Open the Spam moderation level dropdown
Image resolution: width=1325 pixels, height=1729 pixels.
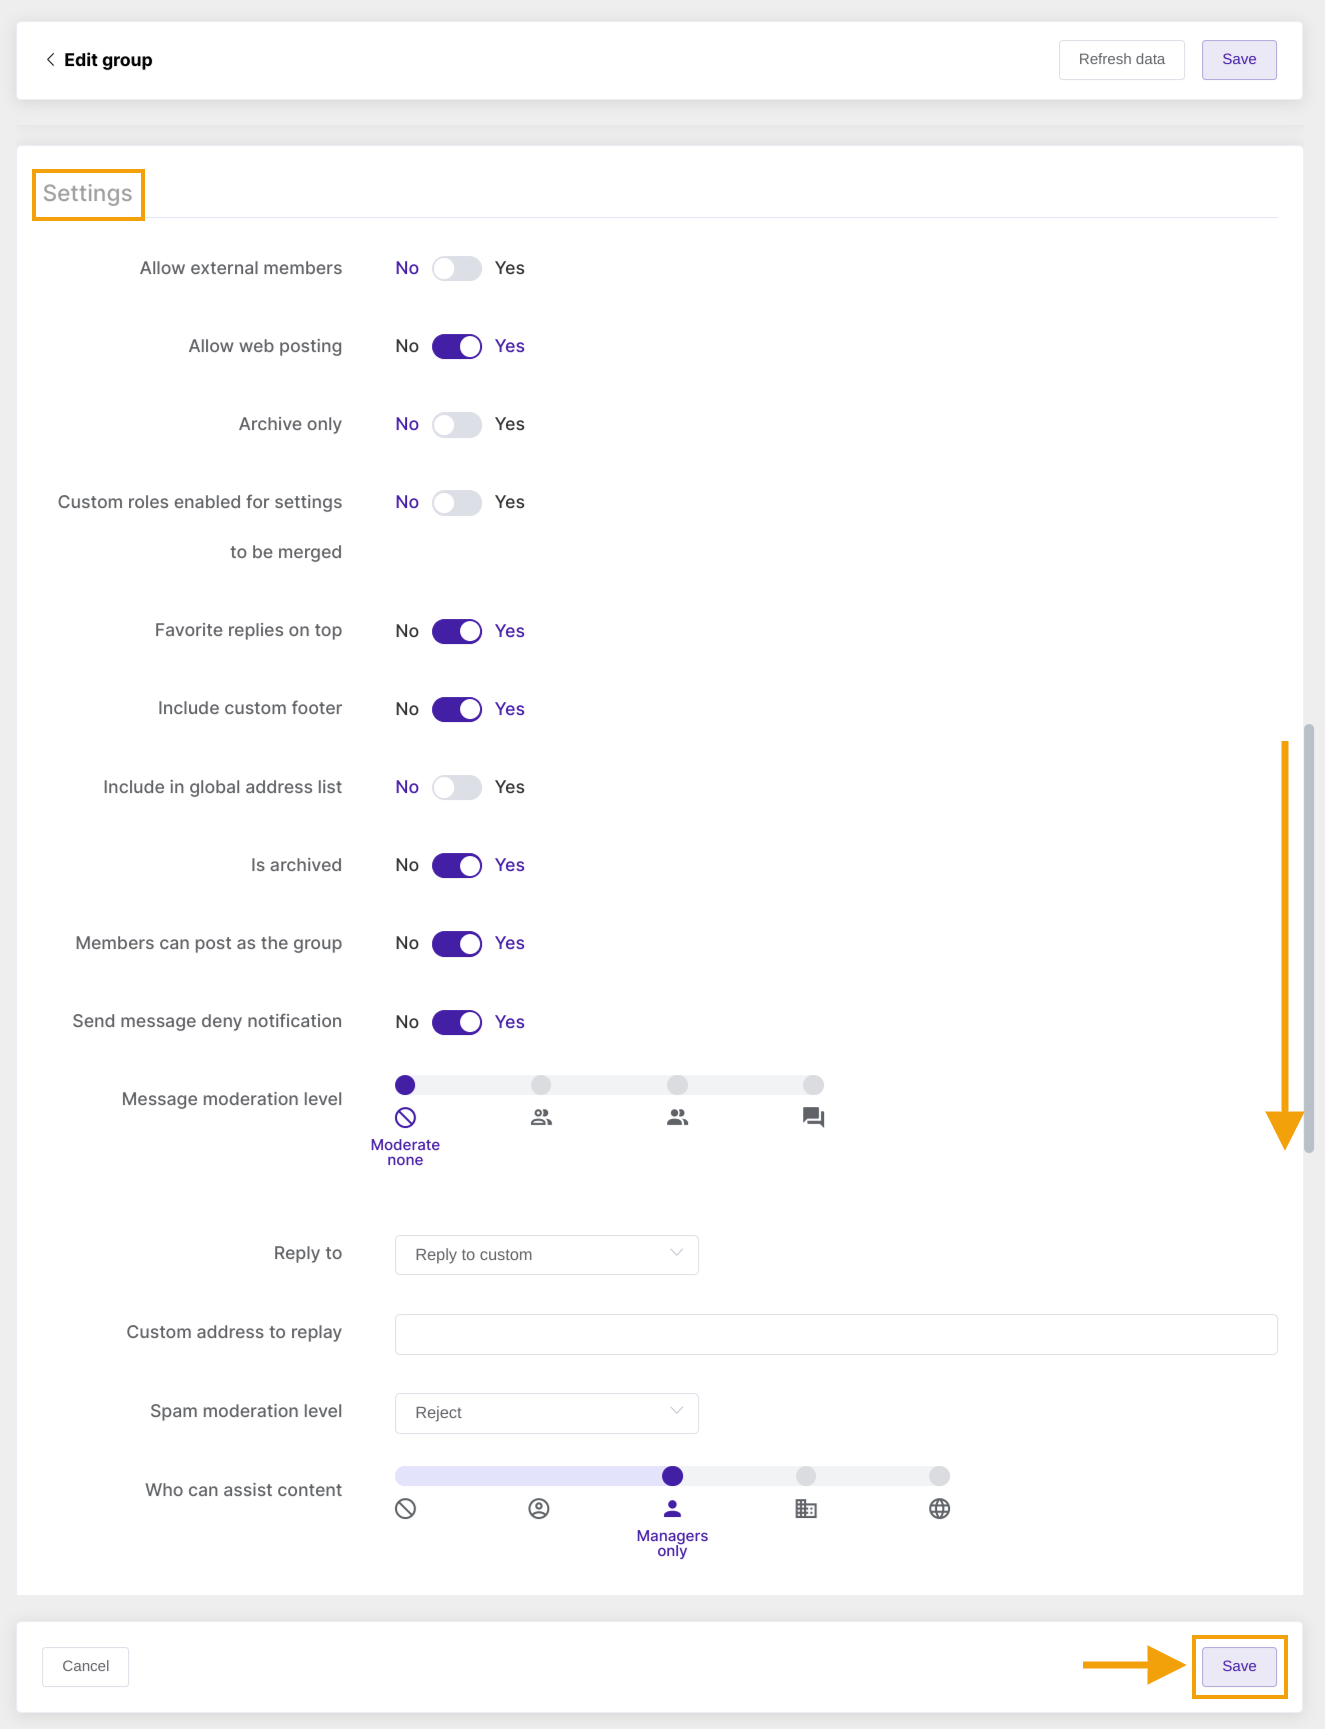point(546,1413)
